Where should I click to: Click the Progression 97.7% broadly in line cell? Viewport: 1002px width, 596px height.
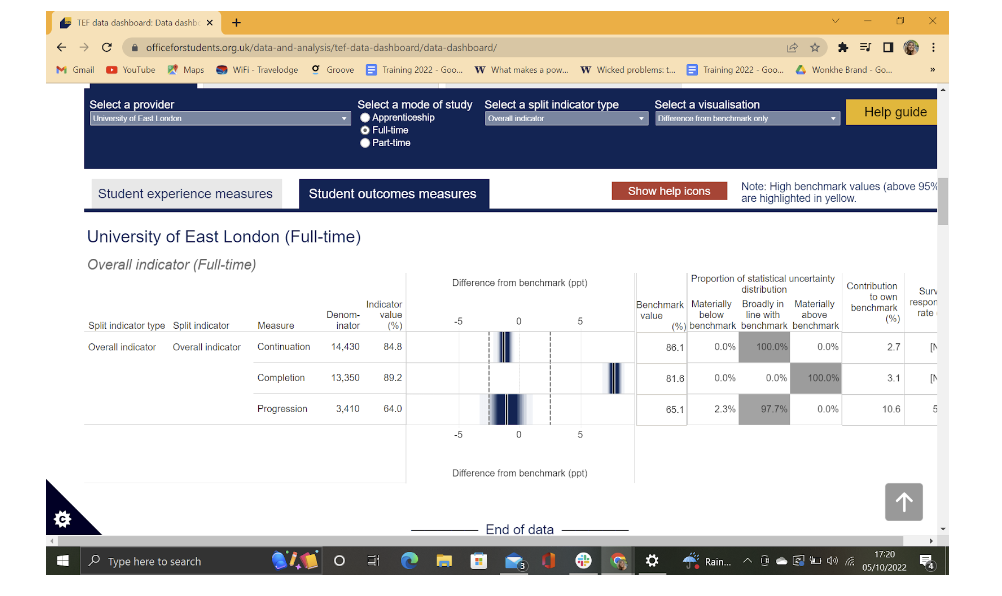tap(764, 409)
